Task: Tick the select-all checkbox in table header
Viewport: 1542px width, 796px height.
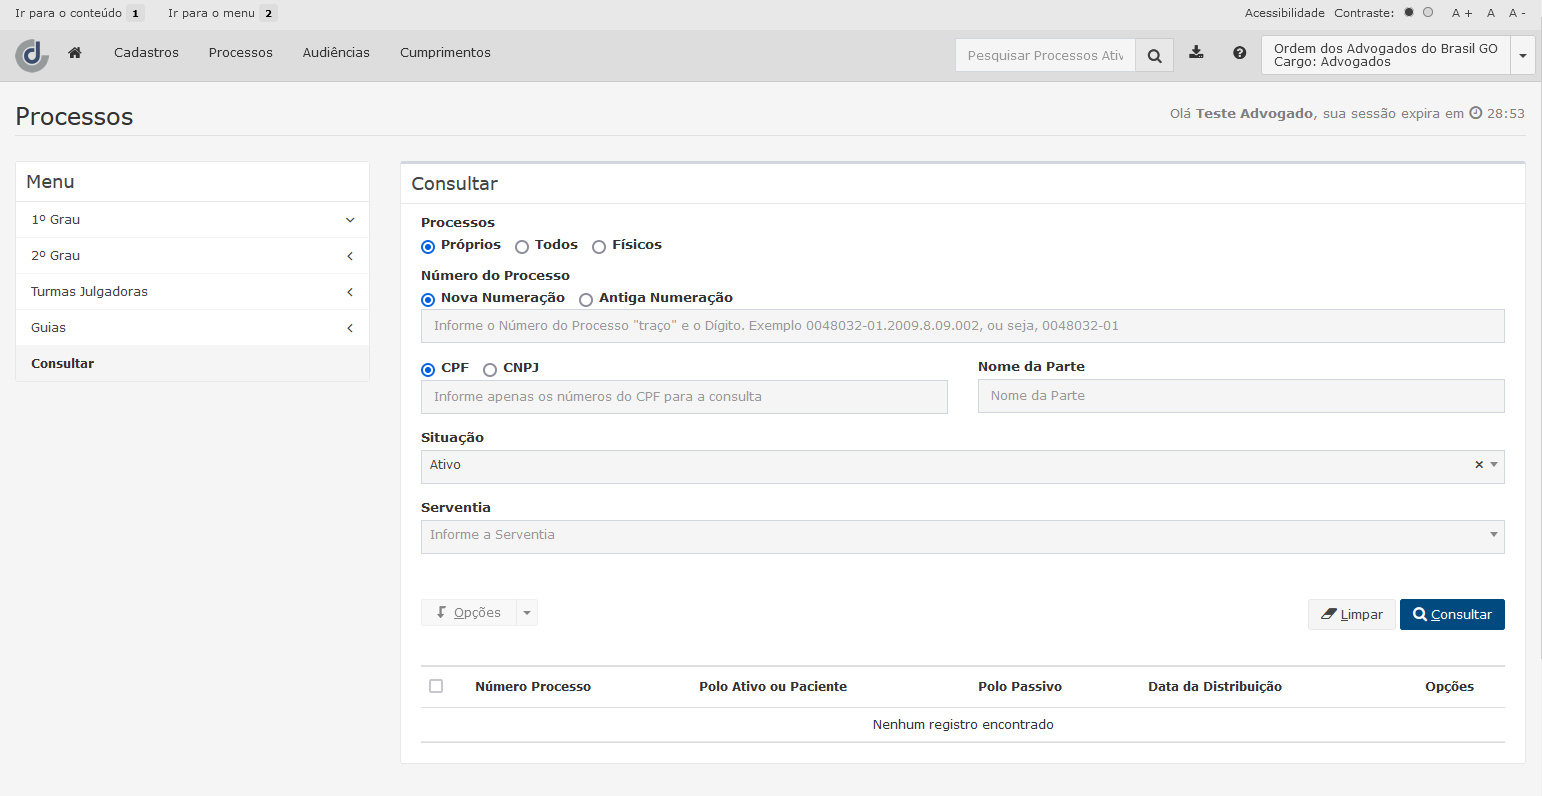Action: 436,686
